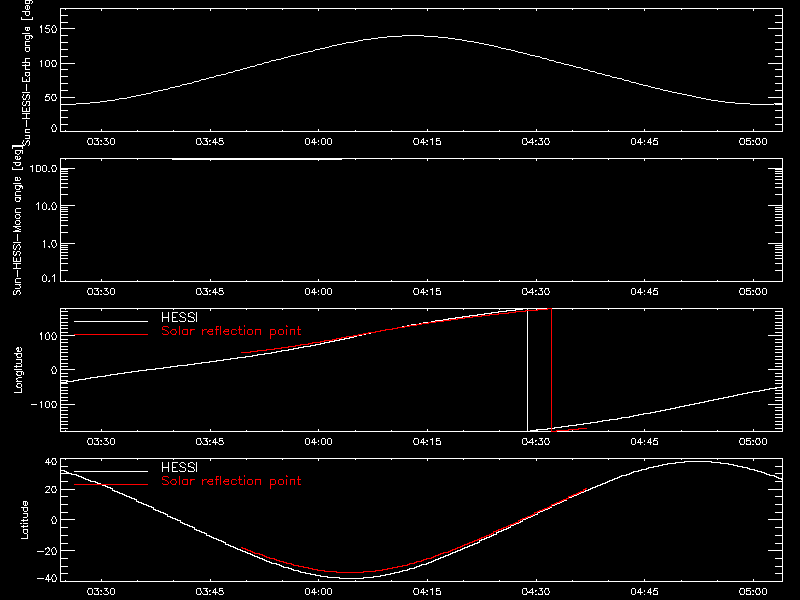
Task: Click the peak of the Earth angle curve
Action: click(x=412, y=35)
